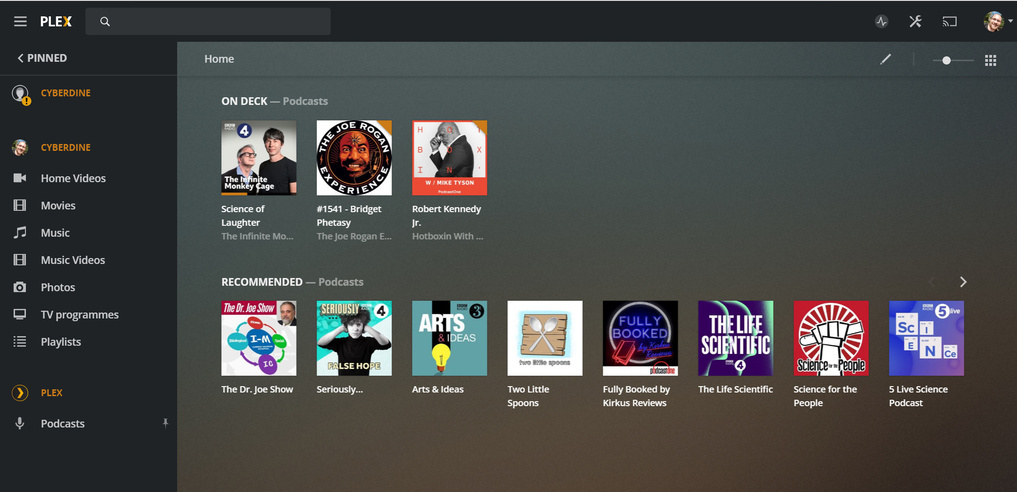Click the 5 Live Science Podcast title
Viewport: 1017px width, 492px height.
[918, 396]
